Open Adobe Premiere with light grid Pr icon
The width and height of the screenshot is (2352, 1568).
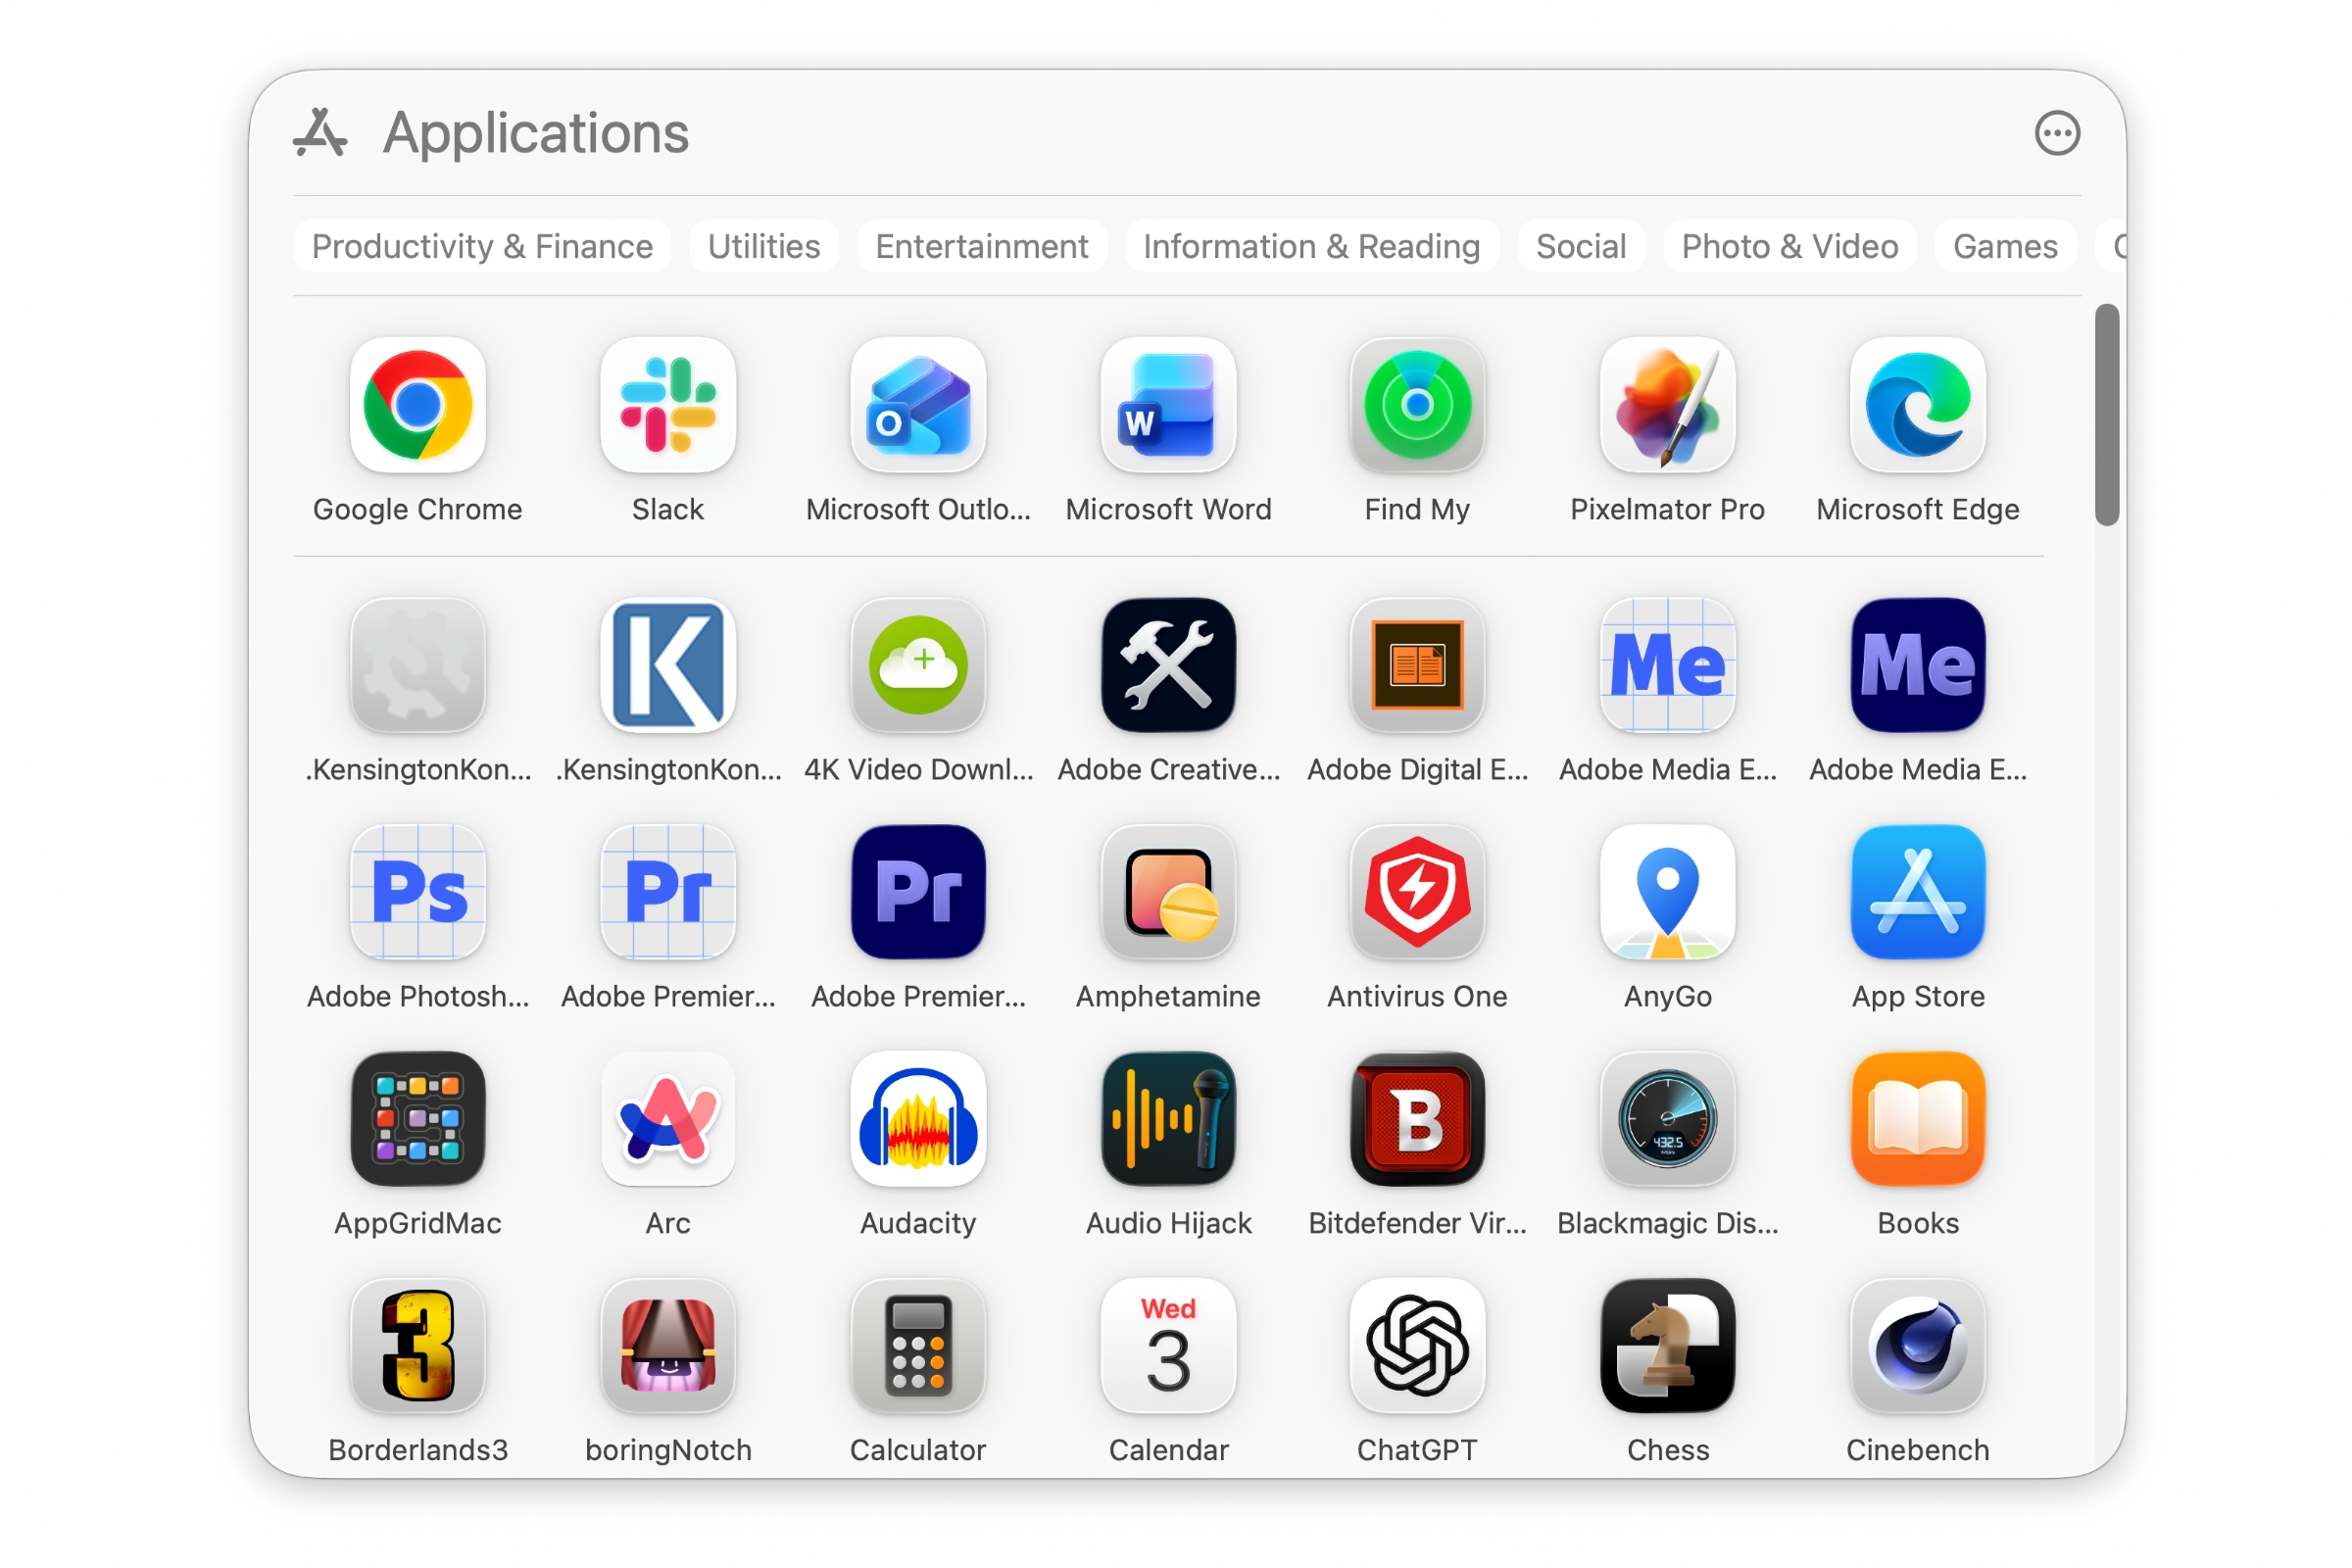point(668,892)
